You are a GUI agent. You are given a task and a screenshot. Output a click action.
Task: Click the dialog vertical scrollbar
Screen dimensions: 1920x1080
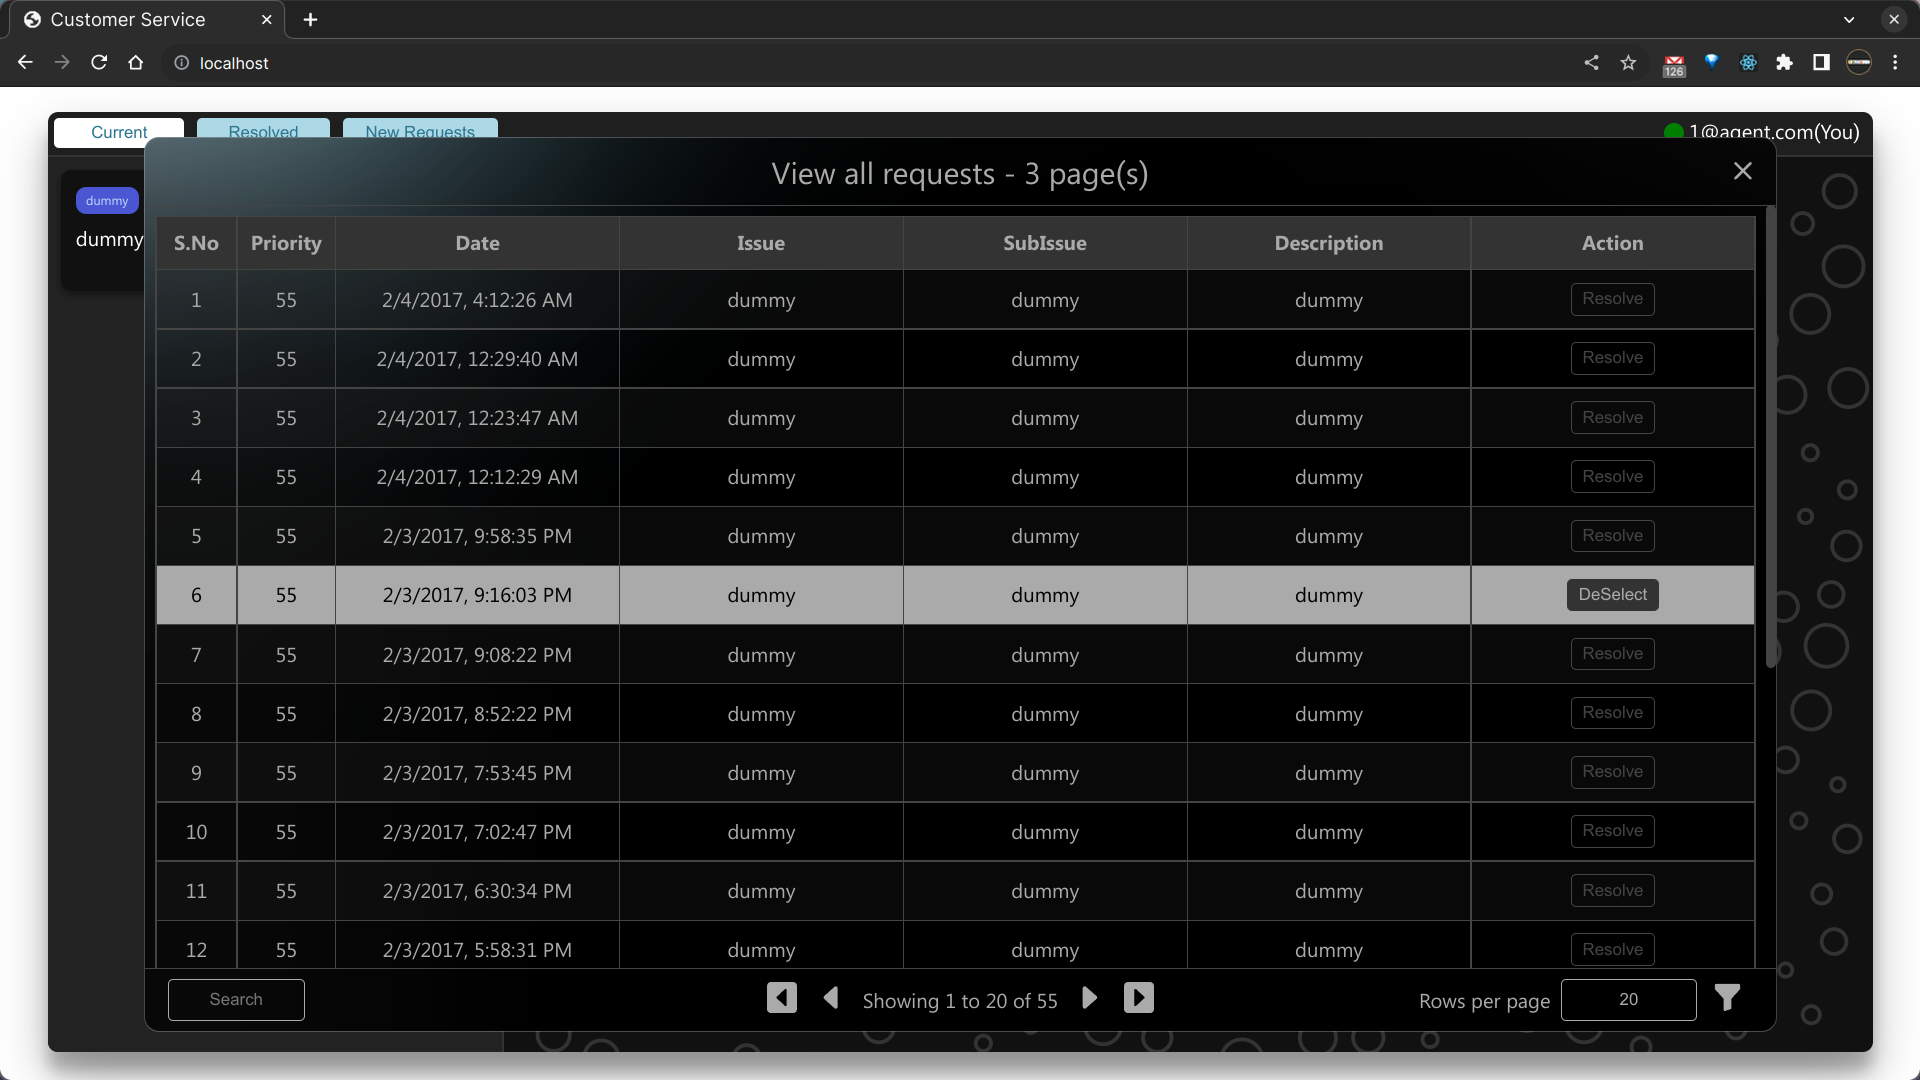tap(1770, 440)
